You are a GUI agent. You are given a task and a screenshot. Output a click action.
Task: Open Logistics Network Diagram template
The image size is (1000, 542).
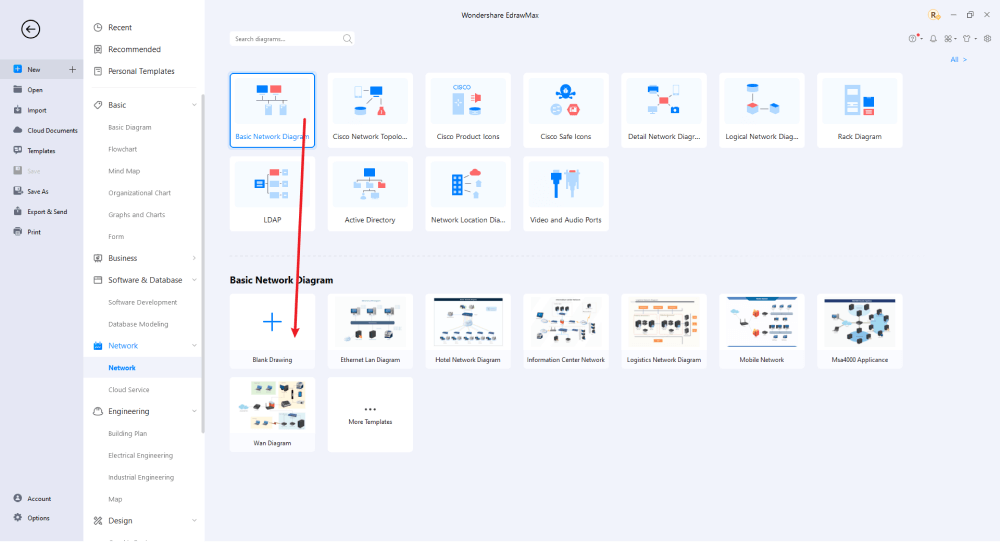(664, 331)
